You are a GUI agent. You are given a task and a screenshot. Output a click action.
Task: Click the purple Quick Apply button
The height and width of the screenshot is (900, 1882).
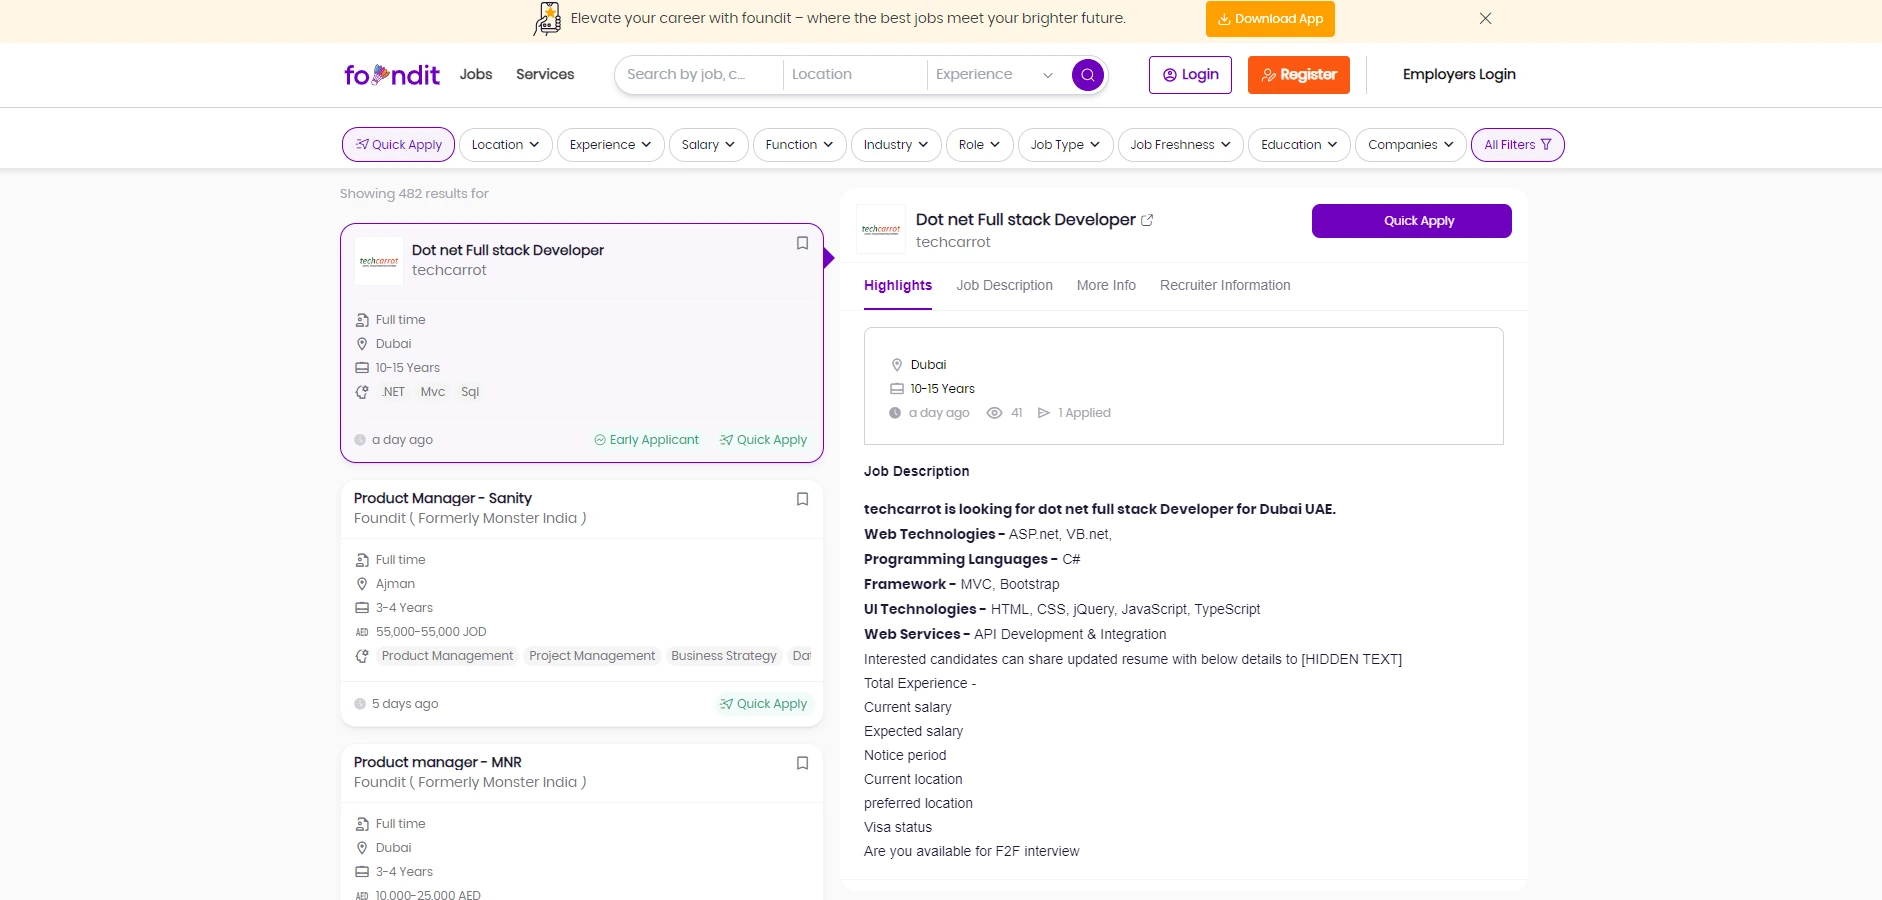point(1411,221)
